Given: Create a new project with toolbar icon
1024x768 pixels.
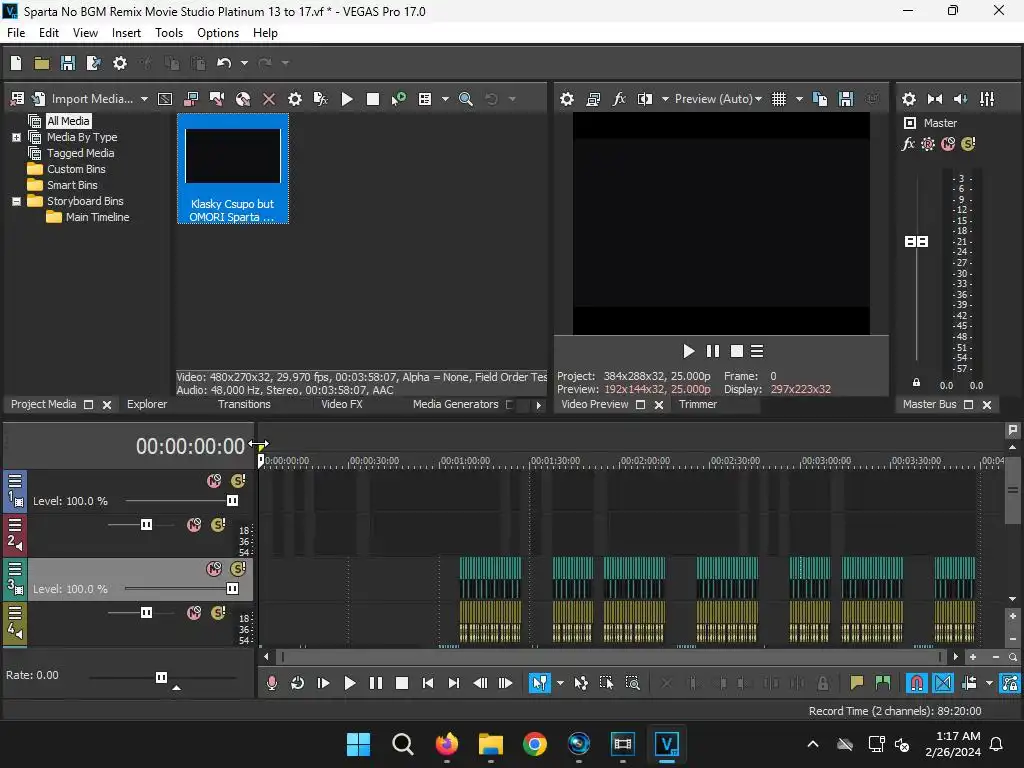Looking at the screenshot, I should coord(16,63).
